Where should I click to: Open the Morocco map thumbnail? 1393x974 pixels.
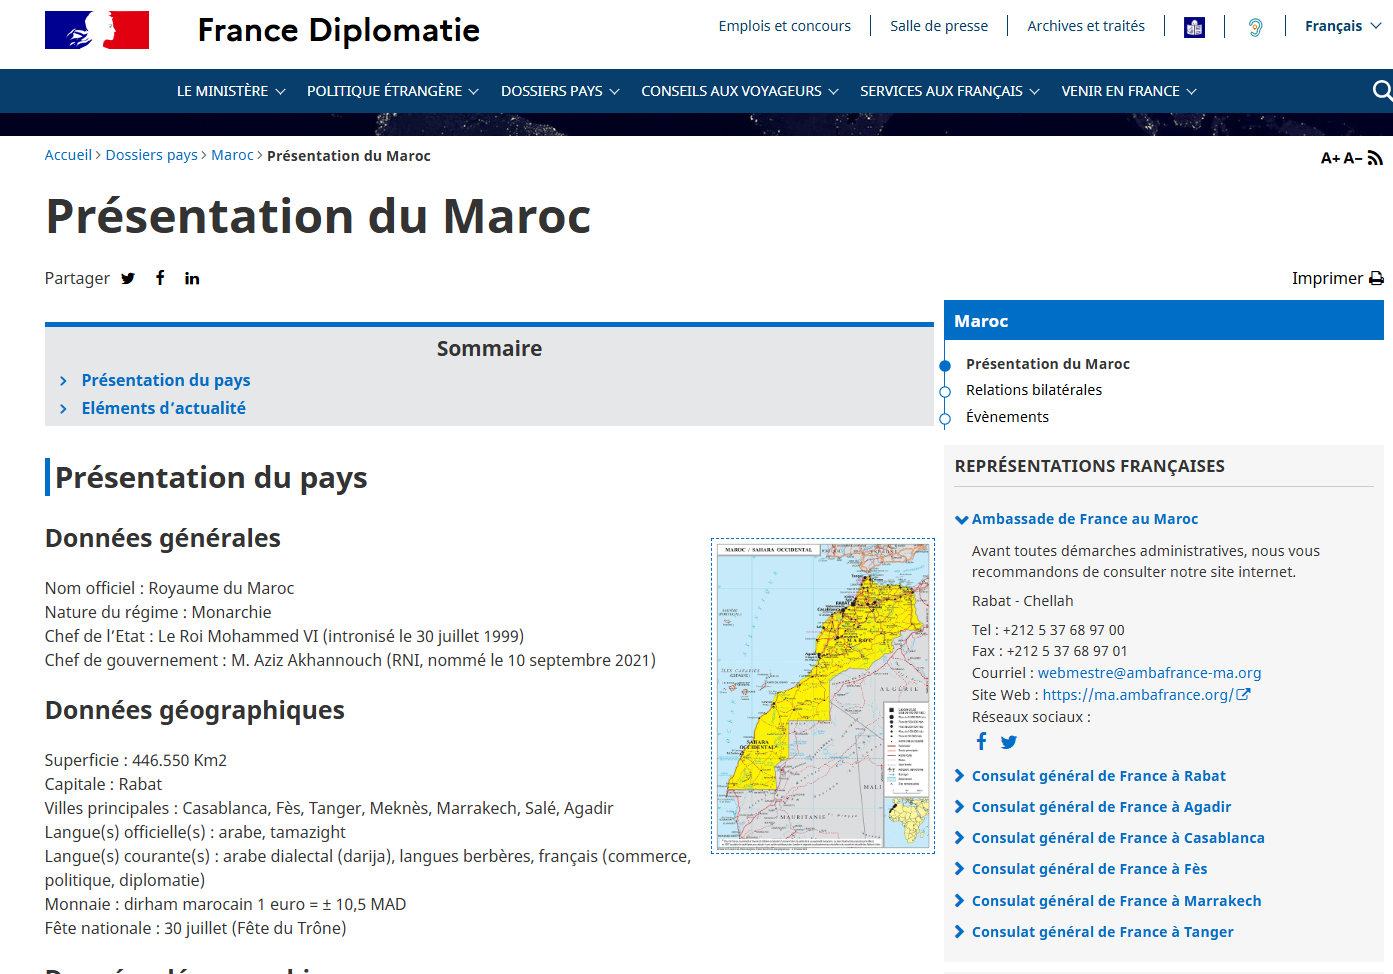click(x=822, y=696)
